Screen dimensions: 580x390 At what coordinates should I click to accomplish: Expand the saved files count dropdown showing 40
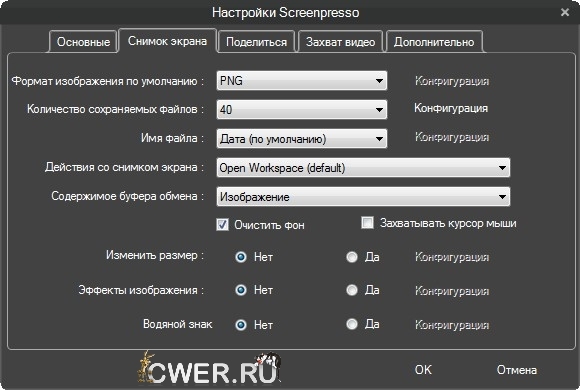pos(302,110)
